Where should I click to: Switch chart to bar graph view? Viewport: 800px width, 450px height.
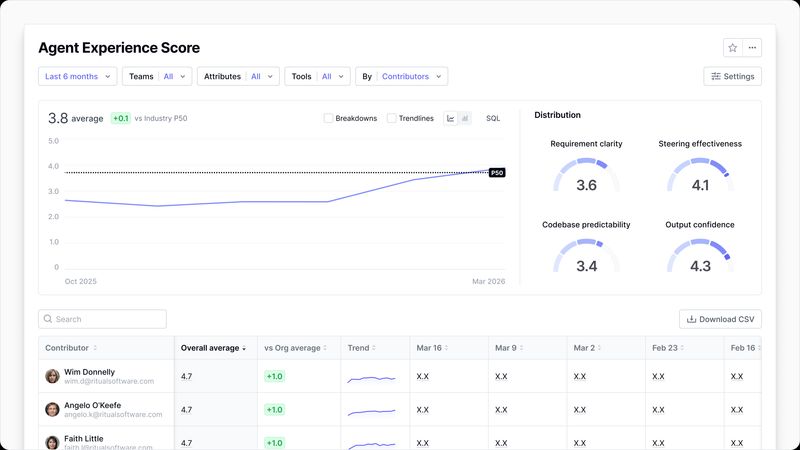pyautogui.click(x=465, y=118)
